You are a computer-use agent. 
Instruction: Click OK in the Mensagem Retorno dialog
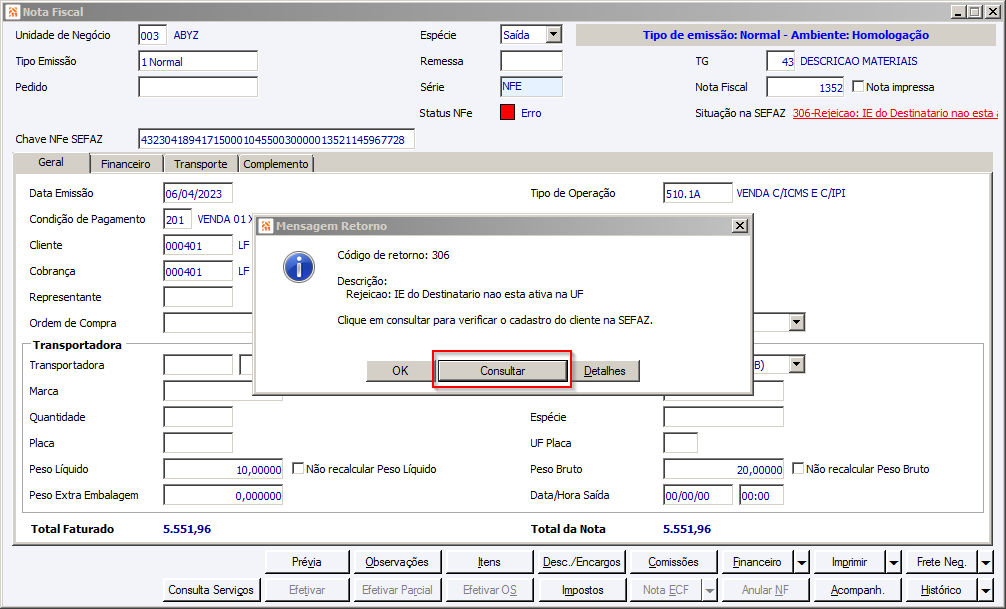click(x=400, y=371)
